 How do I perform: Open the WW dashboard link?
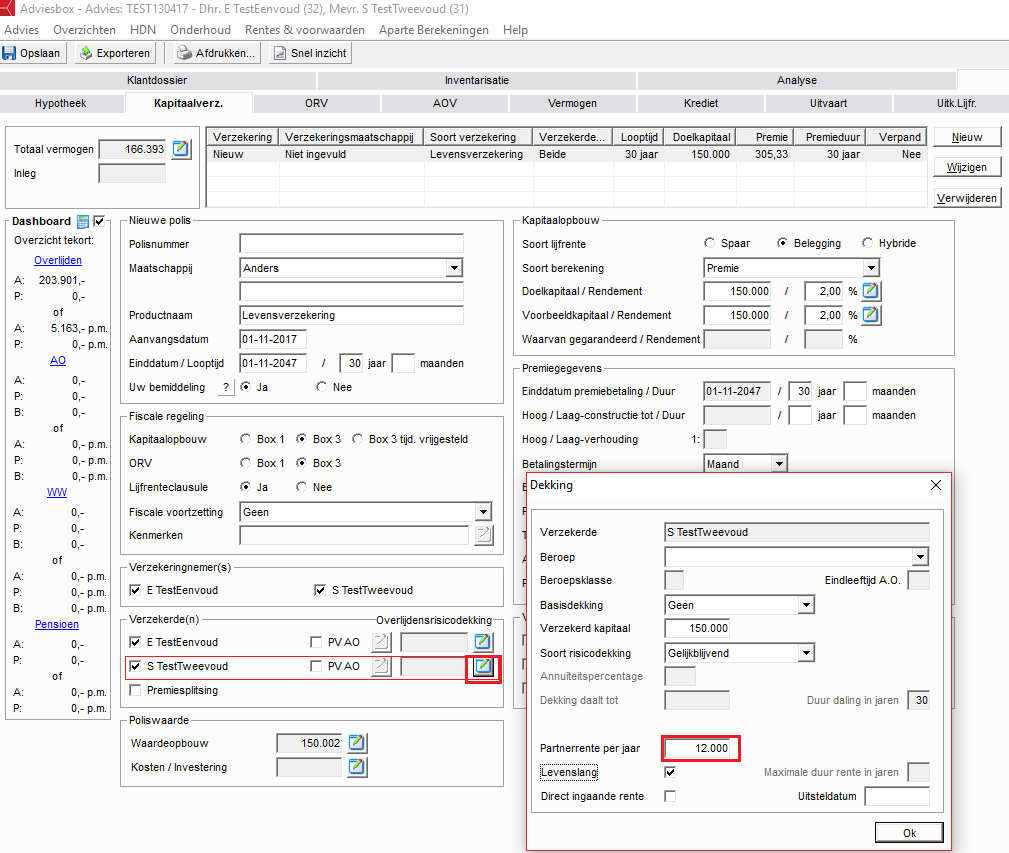pos(57,492)
